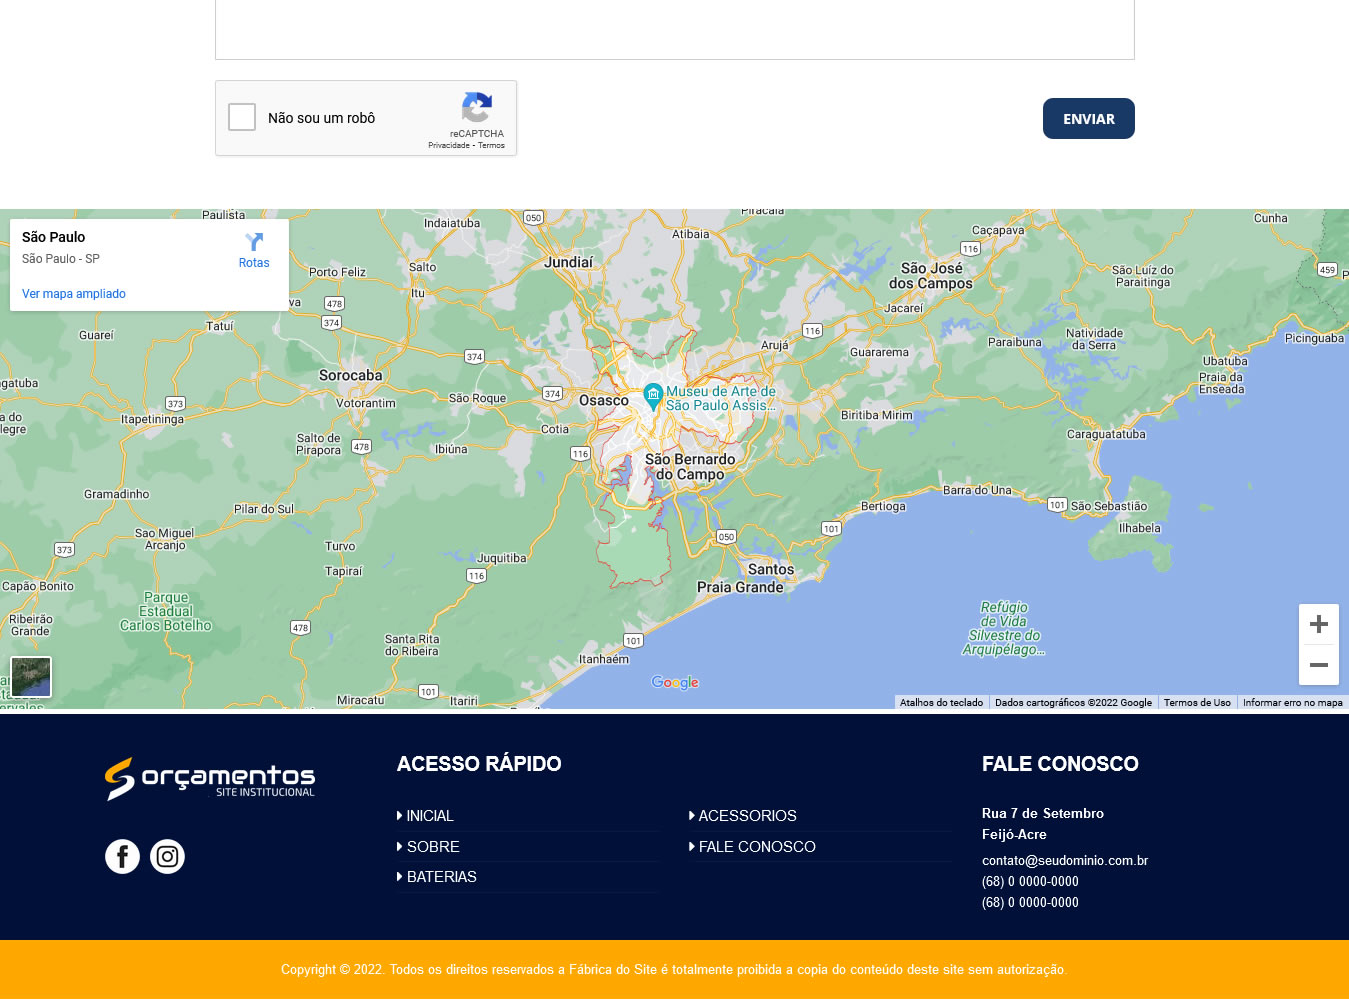Check the 'Não sou um robô' box

242,118
